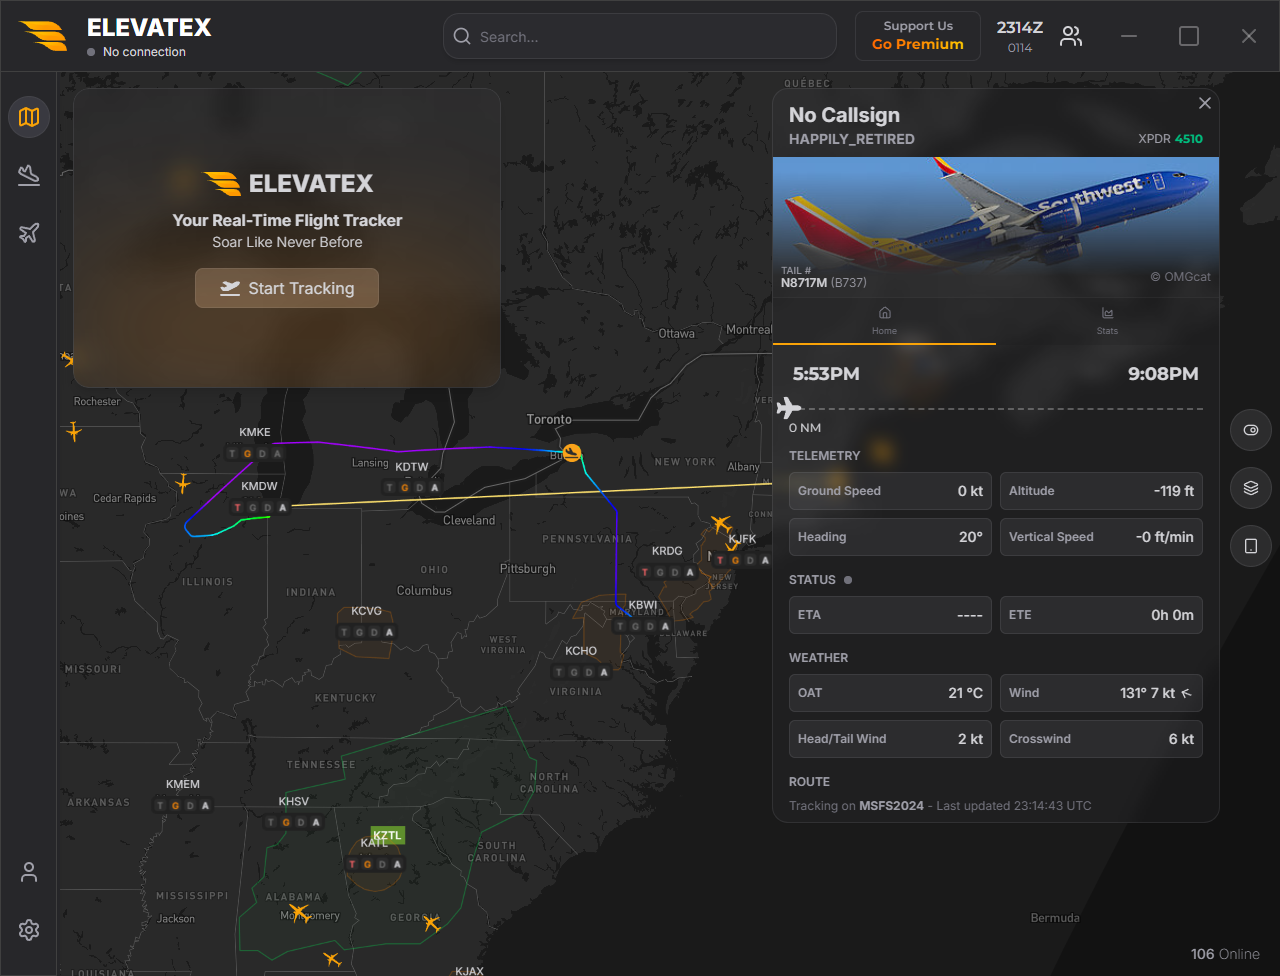The image size is (1280, 976).
Task: Click the Go Premium support button
Action: tap(918, 36)
